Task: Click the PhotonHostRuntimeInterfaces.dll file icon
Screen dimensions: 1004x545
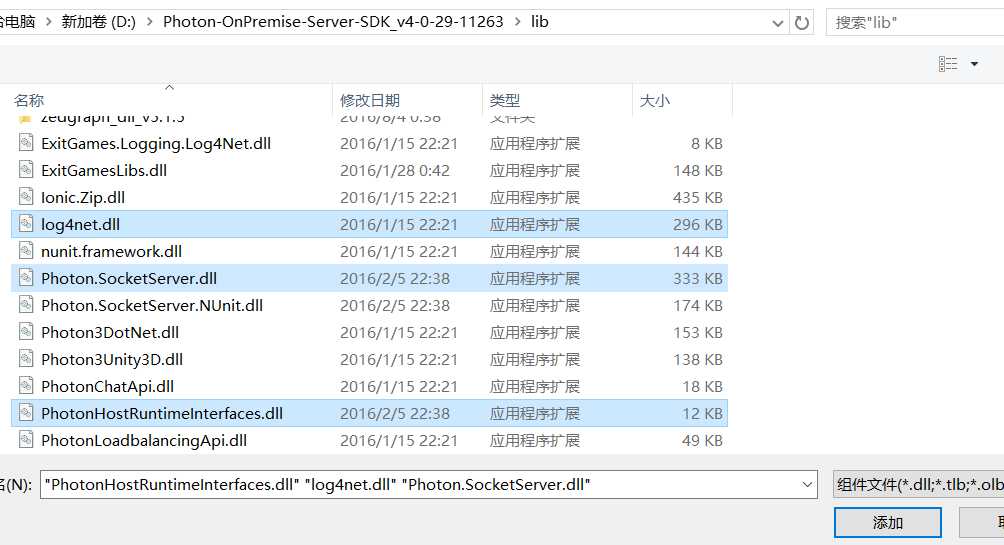Action: coord(26,412)
